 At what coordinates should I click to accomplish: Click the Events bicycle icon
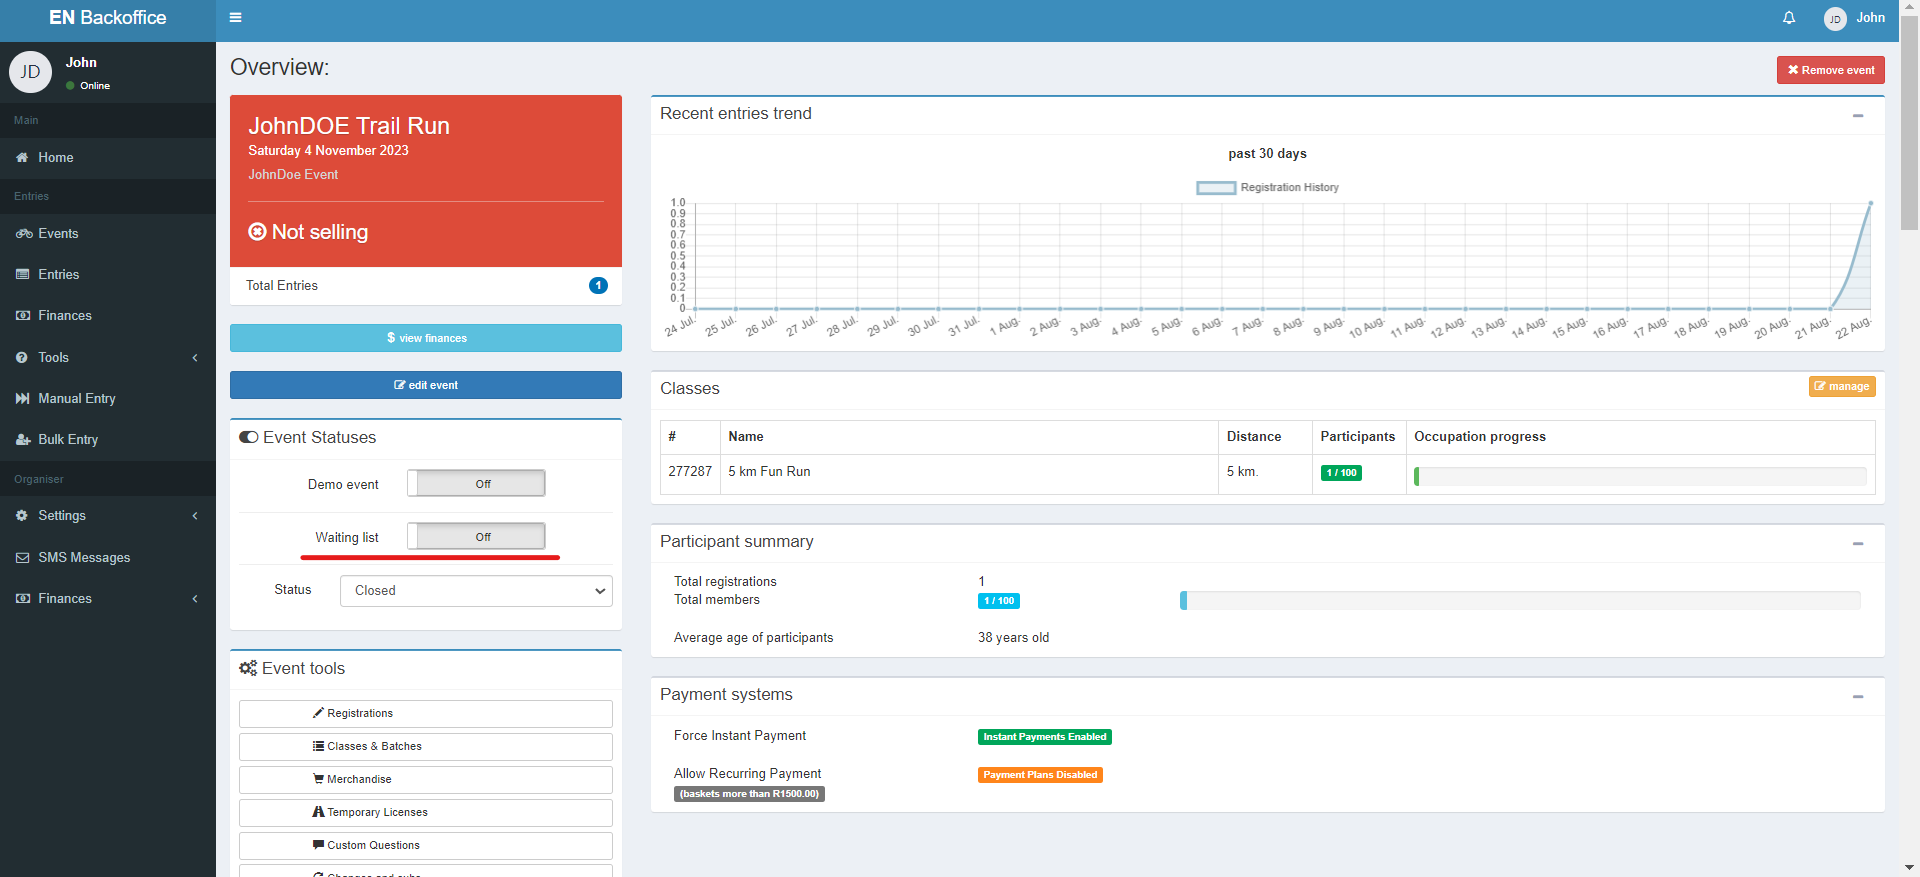click(24, 233)
